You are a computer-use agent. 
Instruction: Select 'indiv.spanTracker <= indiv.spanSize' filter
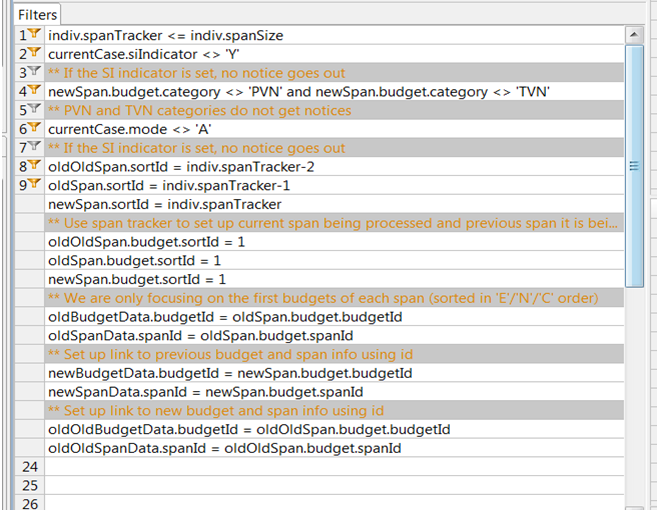click(x=334, y=35)
